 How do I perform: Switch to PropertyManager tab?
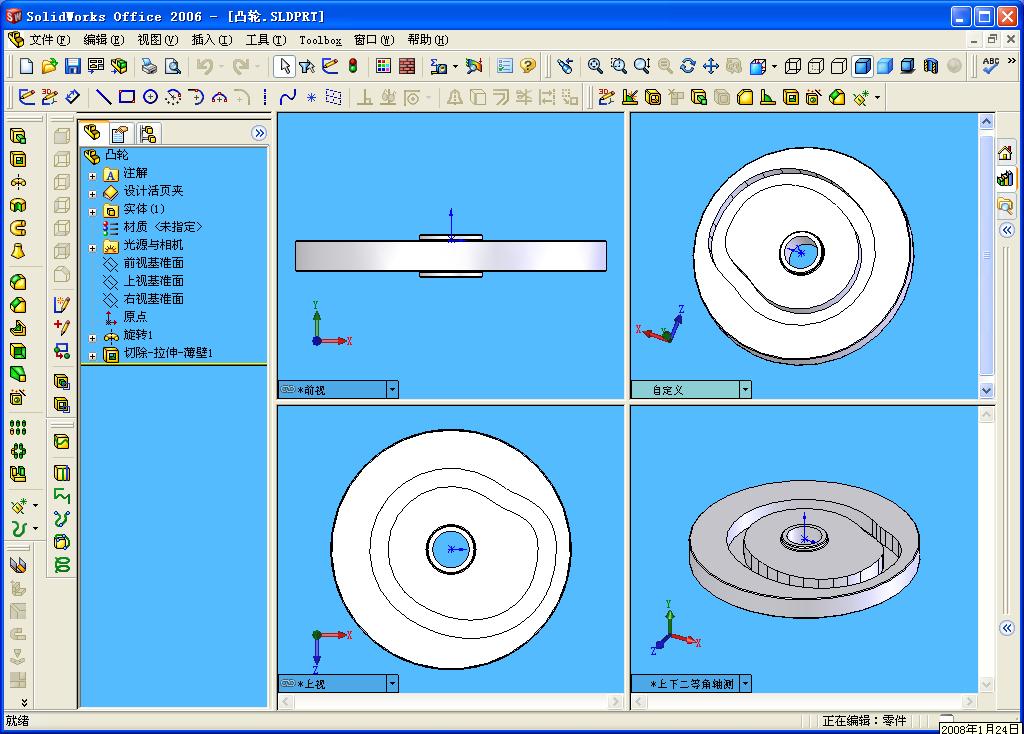[121, 134]
